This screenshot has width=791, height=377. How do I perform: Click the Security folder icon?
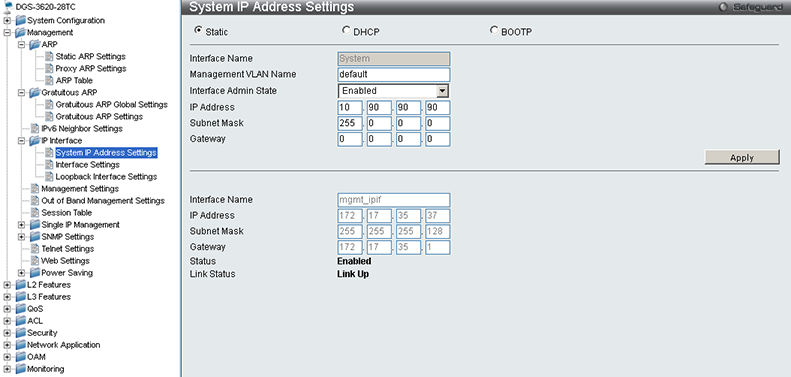[20, 333]
